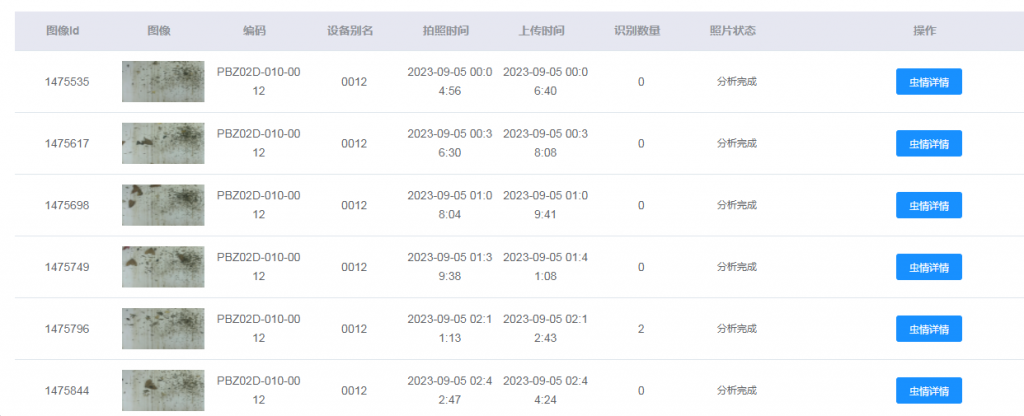Click the 上传时间 column header
1024x416 pixels.
(x=541, y=31)
